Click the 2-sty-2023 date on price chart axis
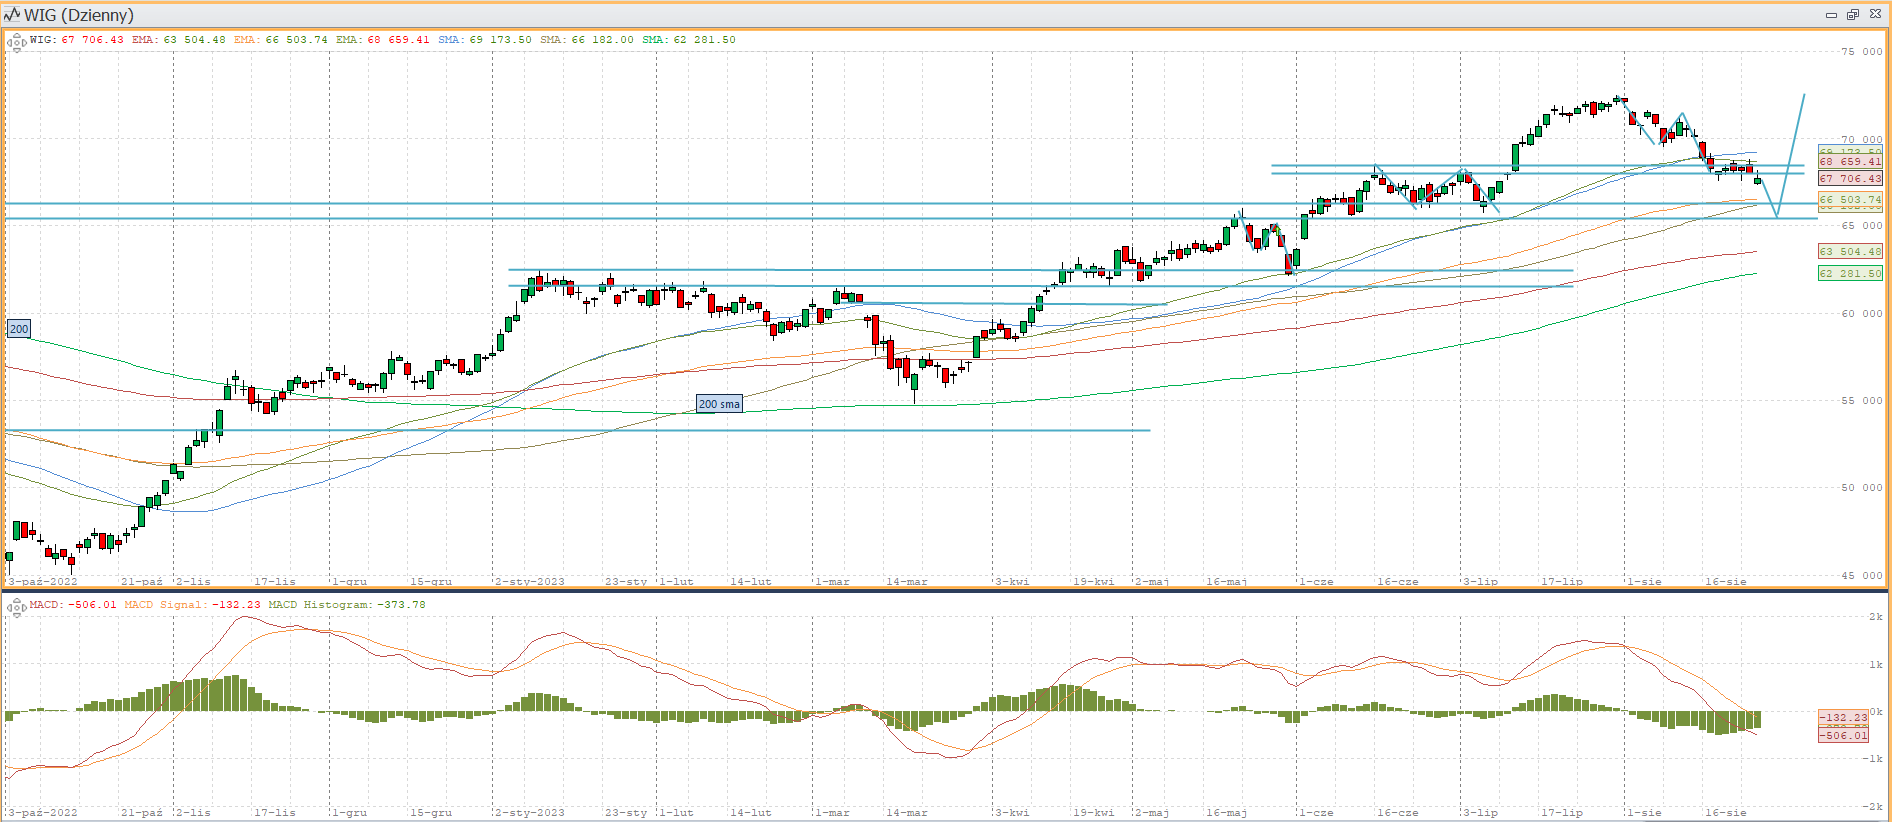 (x=530, y=581)
